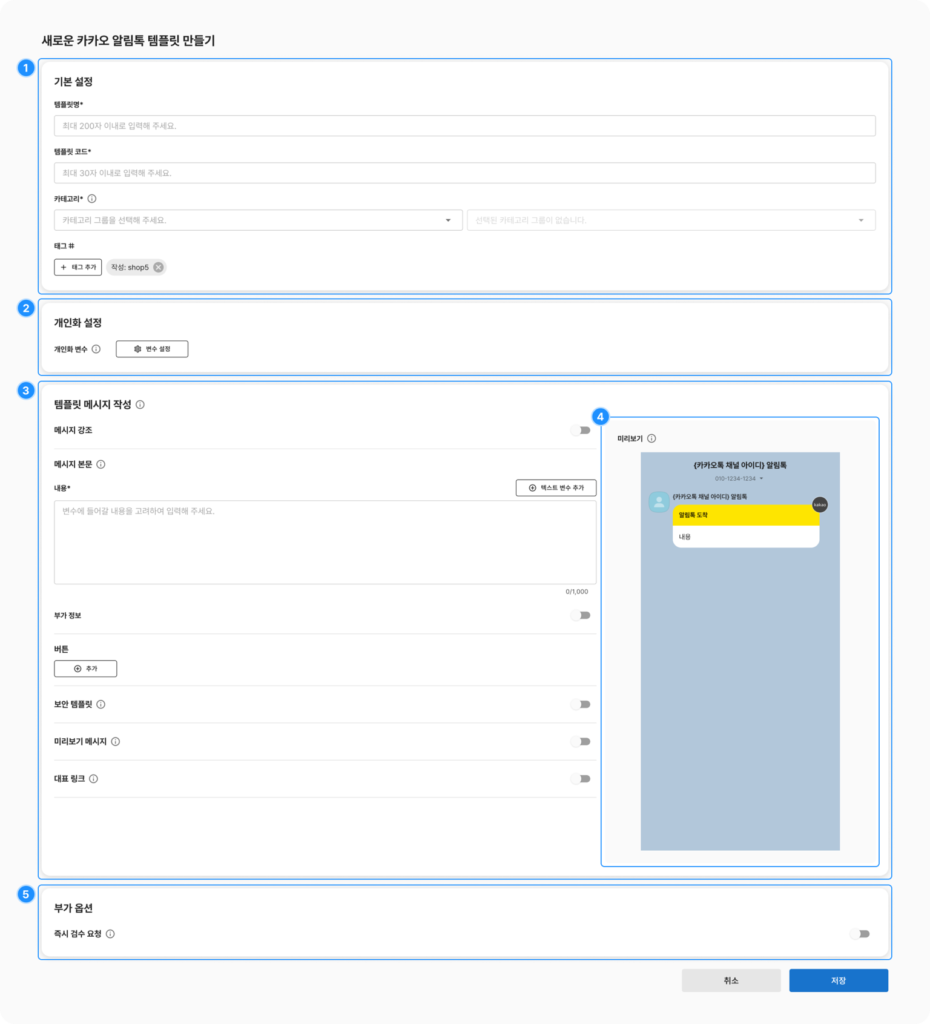Click the info icon beside 보안 템플릿
The width and height of the screenshot is (930, 1024).
(101, 704)
